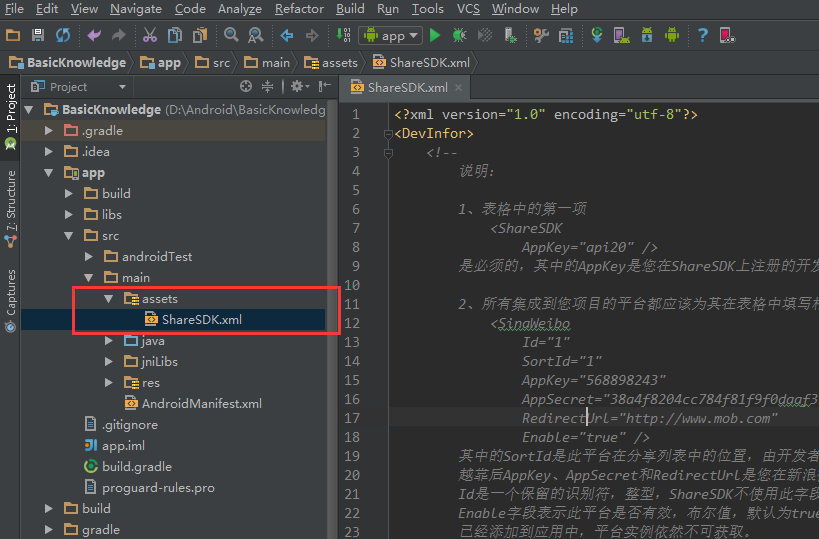The width and height of the screenshot is (819, 539).
Task: Click the Find magnifier icon
Action: click(231, 36)
